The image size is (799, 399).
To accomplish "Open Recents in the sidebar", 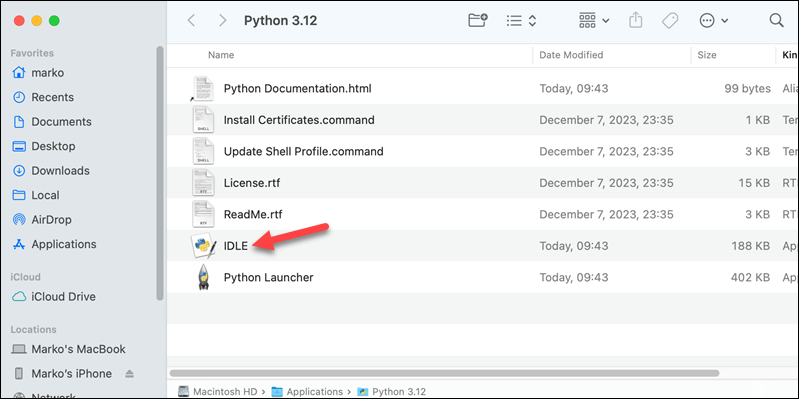I will tap(43, 97).
